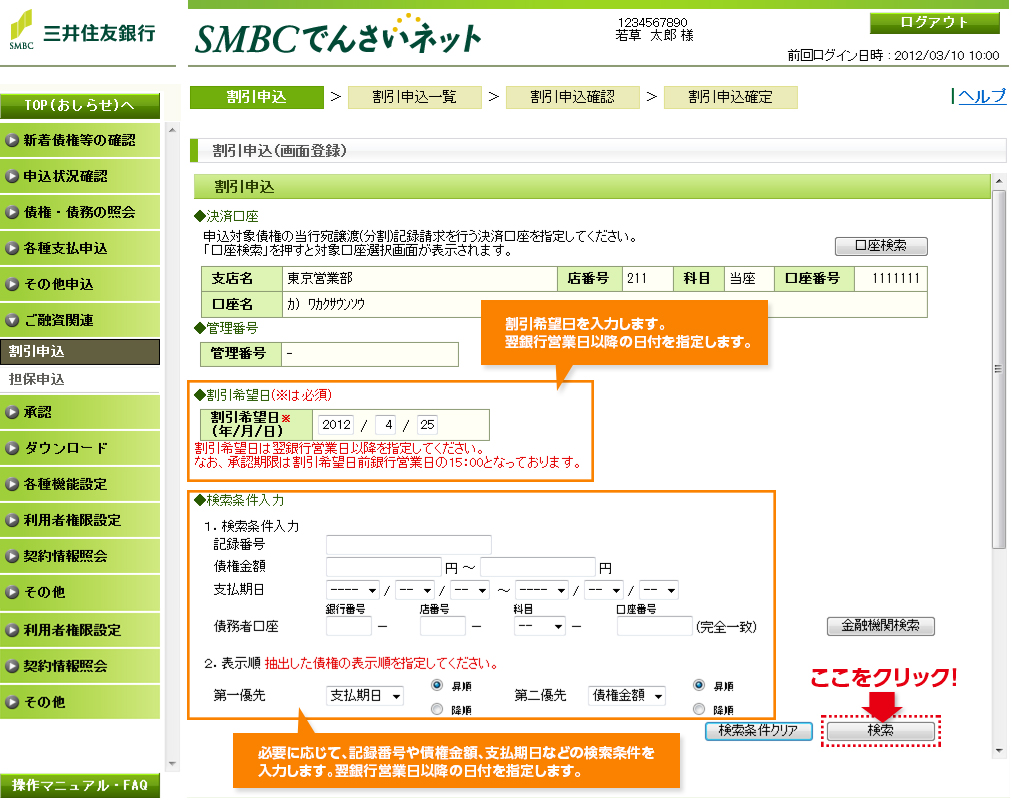Click the form panel scroll-down arrow
This screenshot has width=1012, height=800.
(x=999, y=751)
